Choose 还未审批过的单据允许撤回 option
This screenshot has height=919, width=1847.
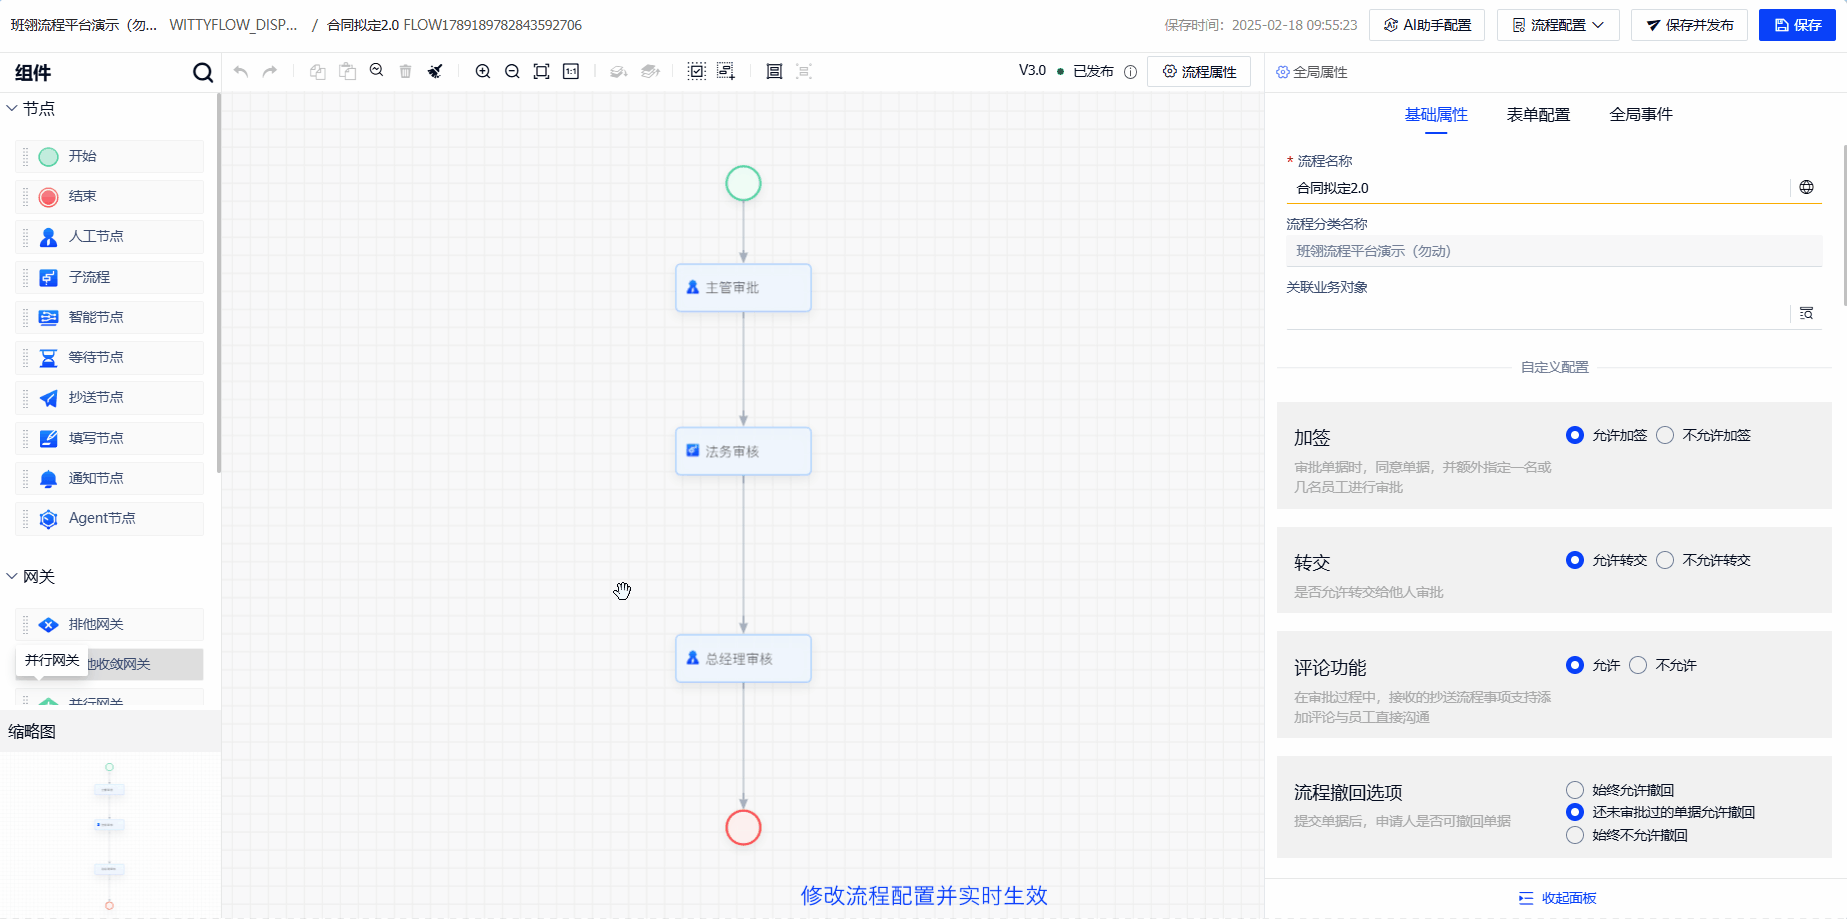coord(1575,812)
